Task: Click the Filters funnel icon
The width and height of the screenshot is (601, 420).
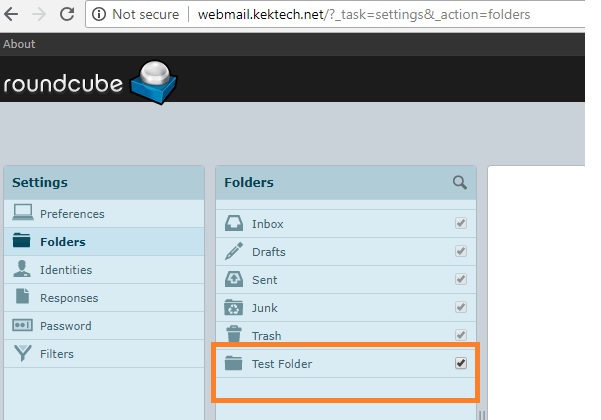Action: tap(22, 354)
